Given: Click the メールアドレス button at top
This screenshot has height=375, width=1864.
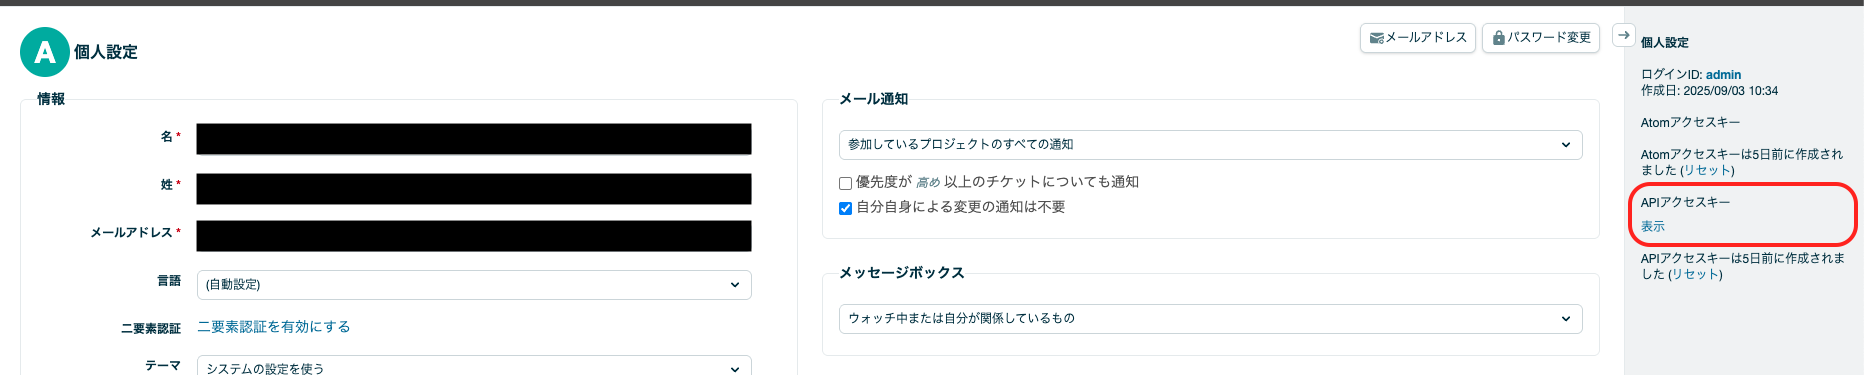Looking at the screenshot, I should pos(1417,38).
